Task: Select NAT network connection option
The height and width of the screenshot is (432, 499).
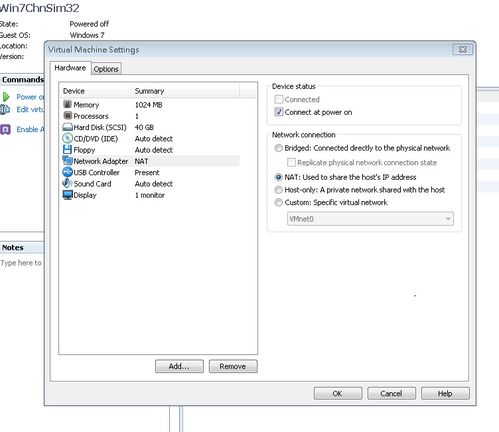Action: (x=278, y=177)
